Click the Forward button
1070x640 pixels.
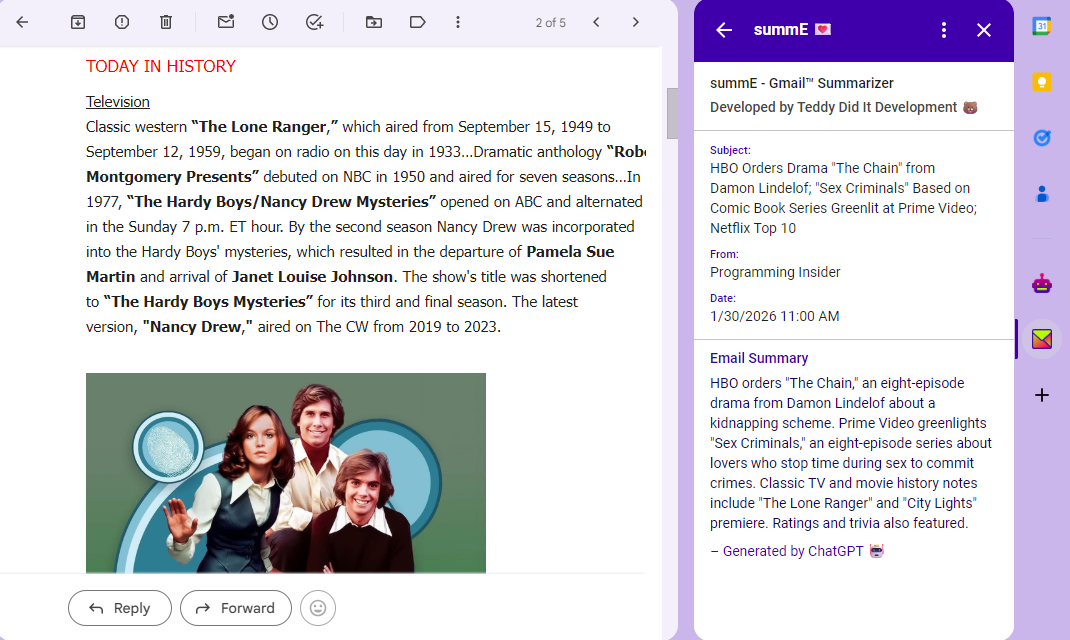click(x=235, y=608)
